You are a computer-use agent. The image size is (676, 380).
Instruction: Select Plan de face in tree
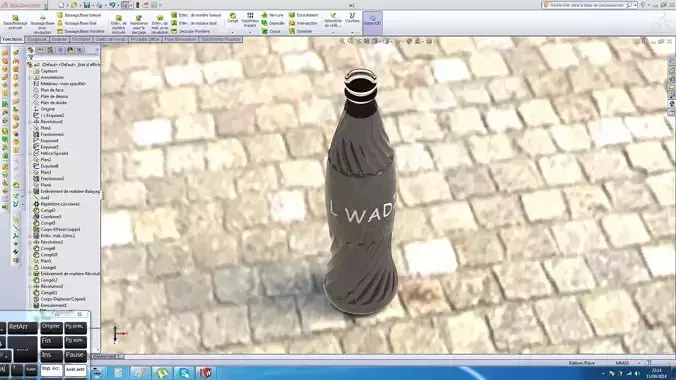pos(52,90)
